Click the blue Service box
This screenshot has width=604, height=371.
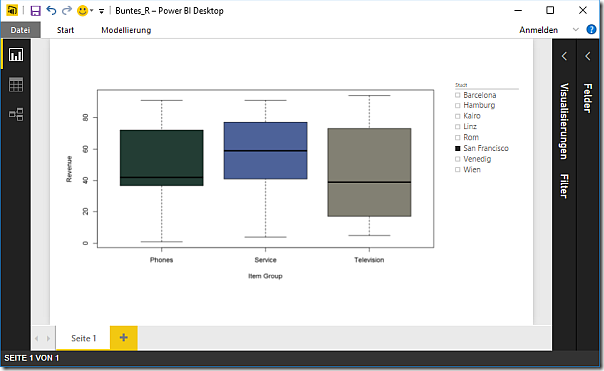tap(265, 151)
